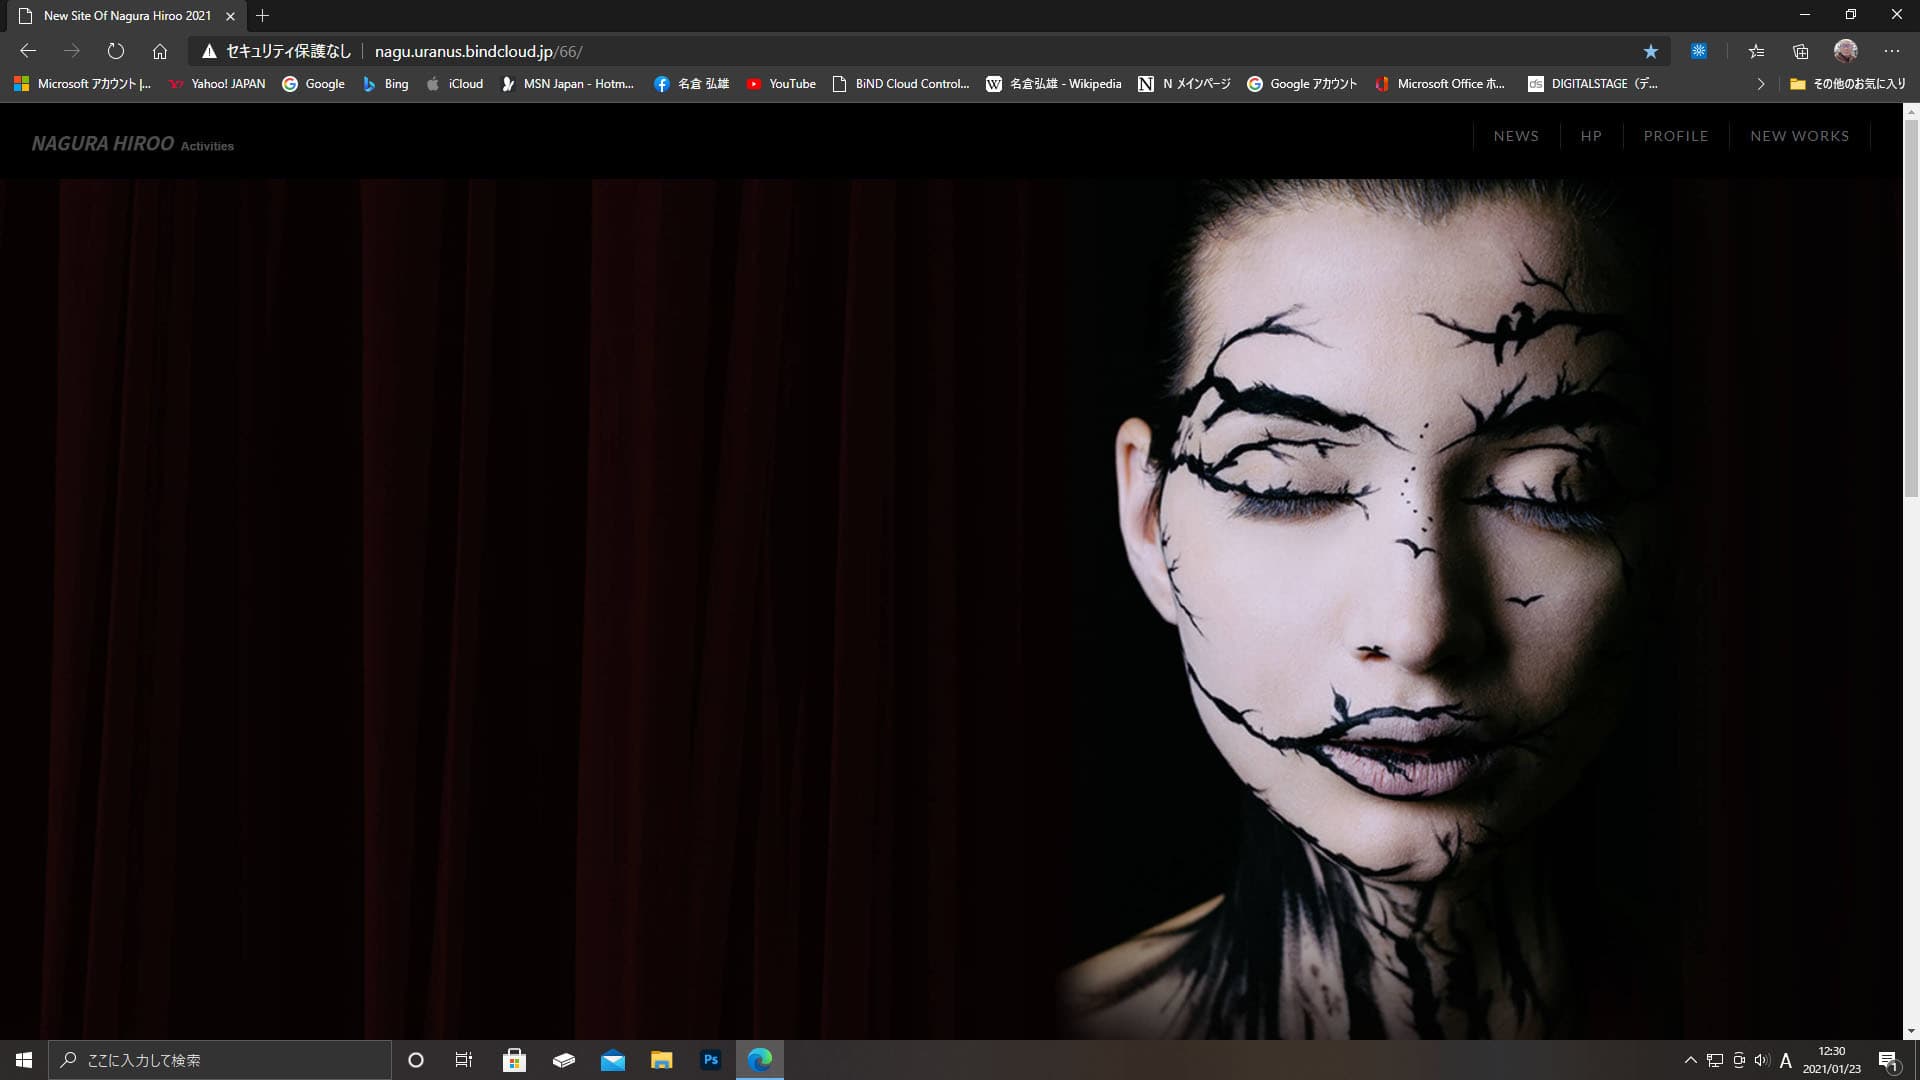The width and height of the screenshot is (1920, 1080).
Task: Open the favorites list icon
Action: [x=1756, y=51]
